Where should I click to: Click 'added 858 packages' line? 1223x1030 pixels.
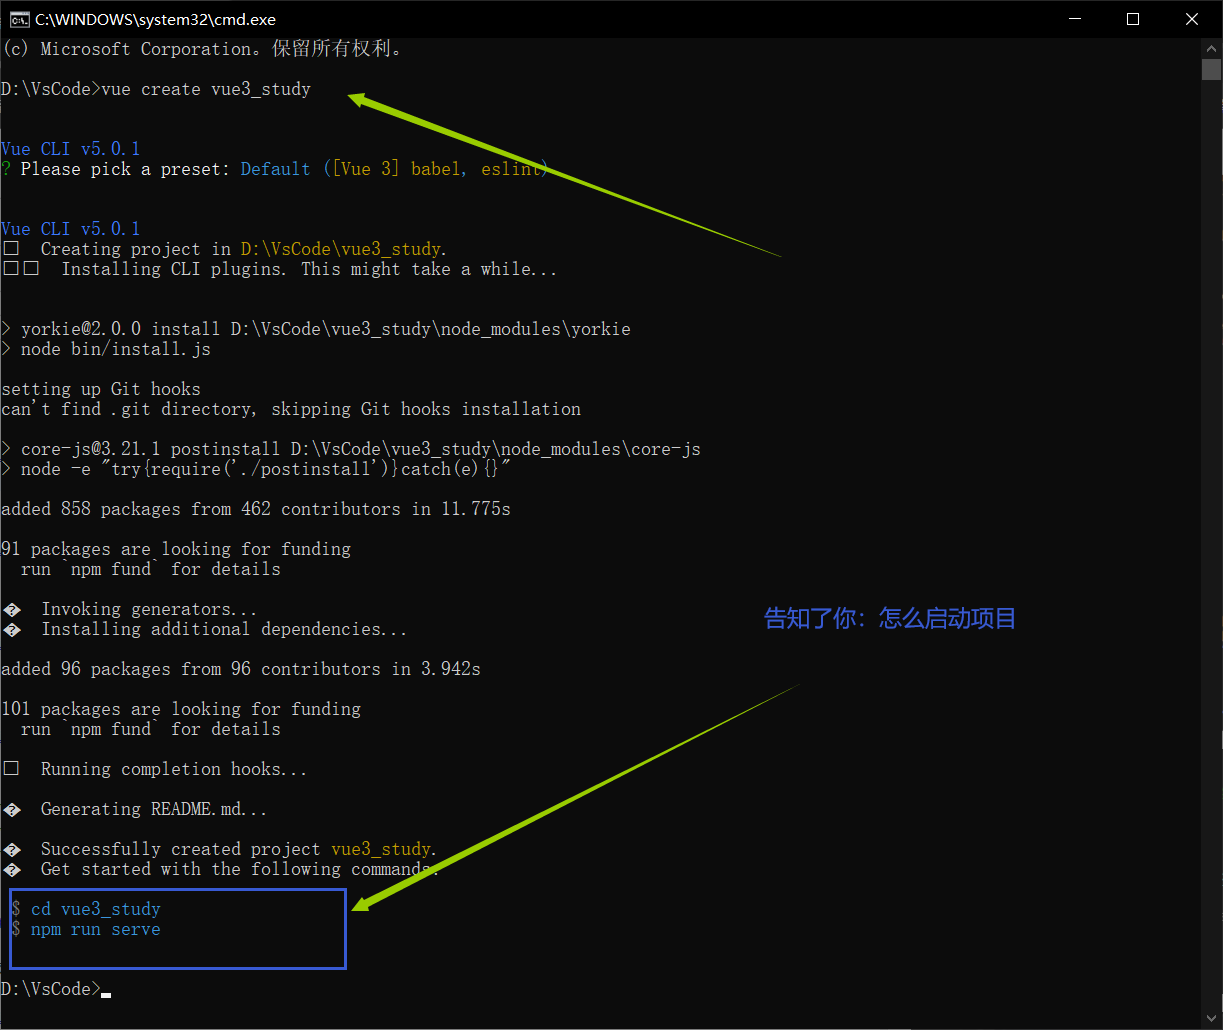(x=256, y=509)
